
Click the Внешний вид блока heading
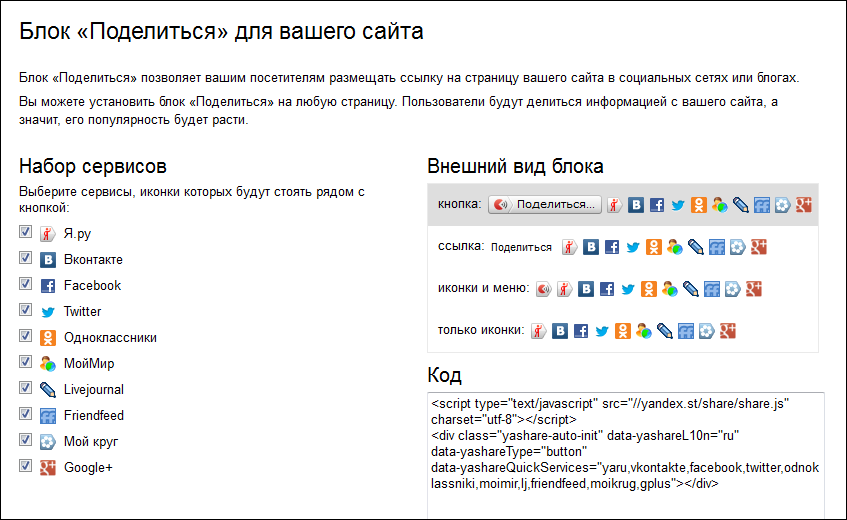(x=515, y=166)
